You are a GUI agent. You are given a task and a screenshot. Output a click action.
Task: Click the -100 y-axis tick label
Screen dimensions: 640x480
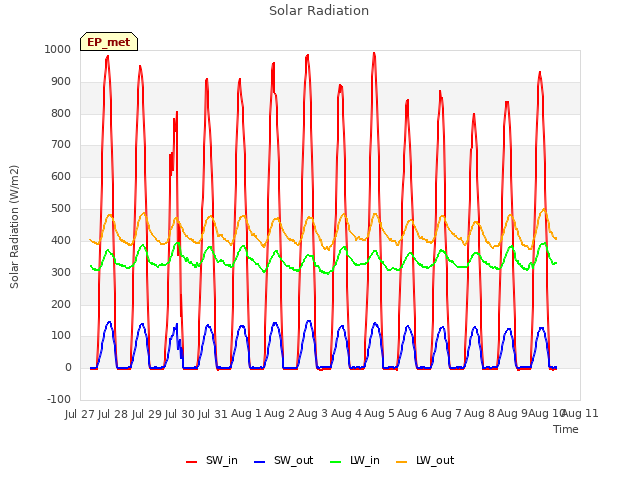click(59, 399)
